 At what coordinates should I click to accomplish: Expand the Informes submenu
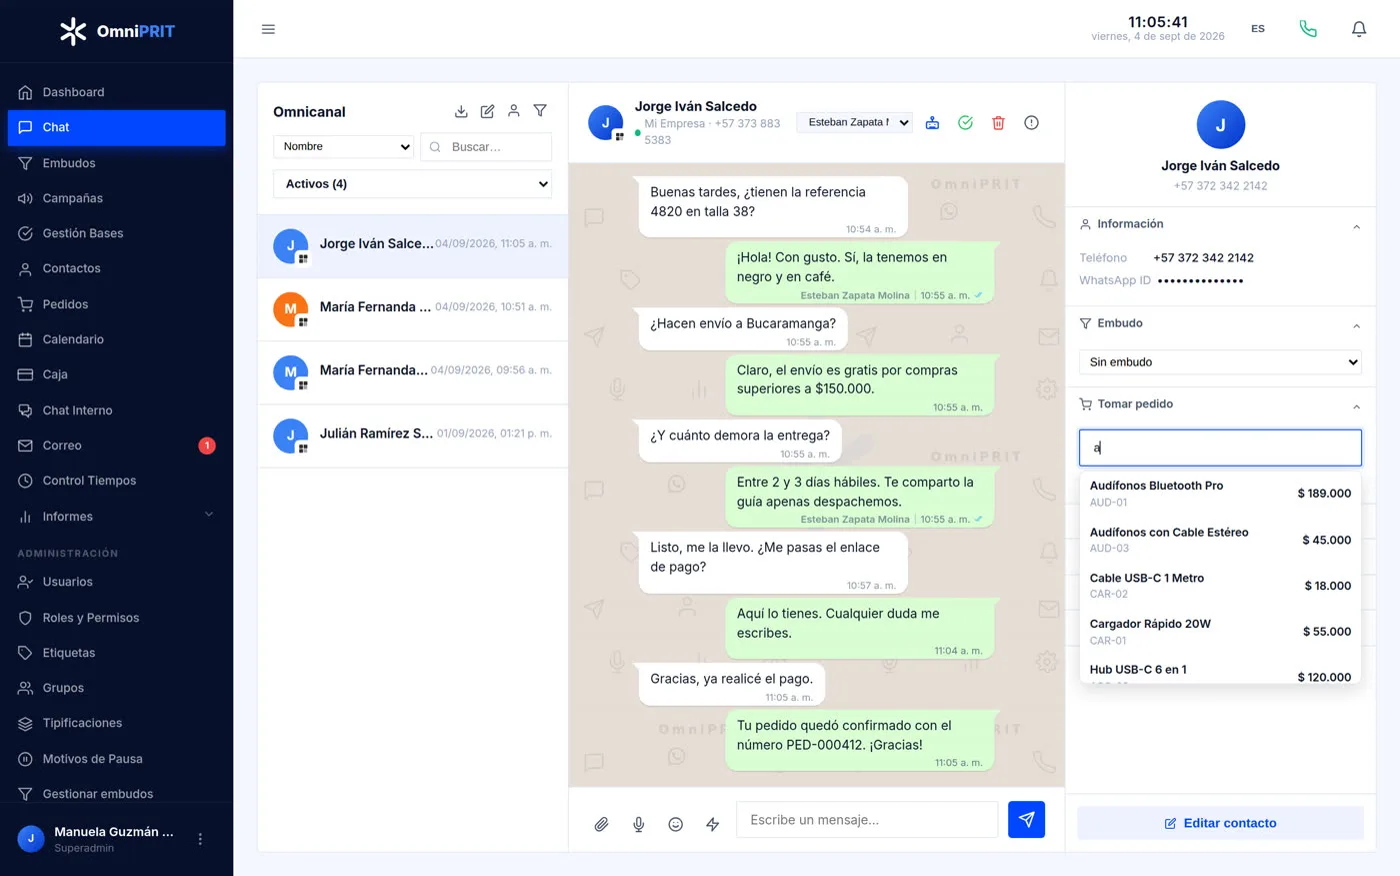[209, 515]
